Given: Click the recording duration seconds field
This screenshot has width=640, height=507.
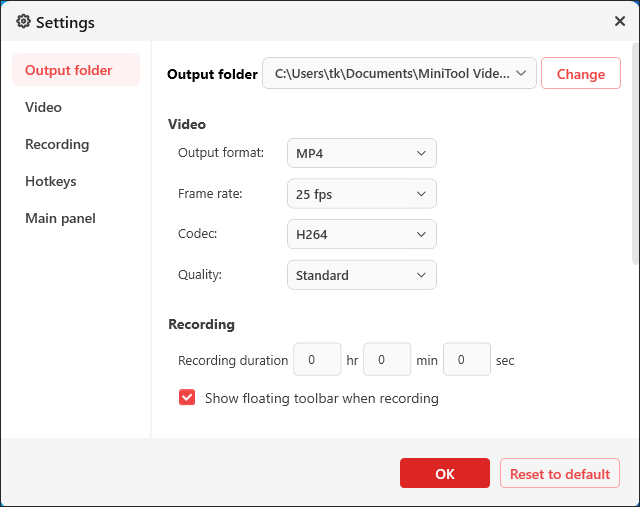Looking at the screenshot, I should tap(467, 359).
